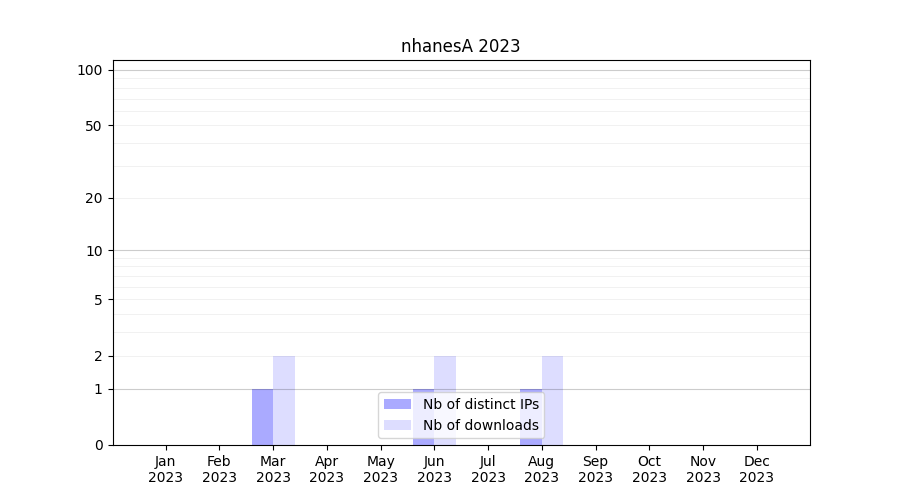900x500 pixels.
Task: Select the 50 tick on the y-axis
Action: pos(94,126)
